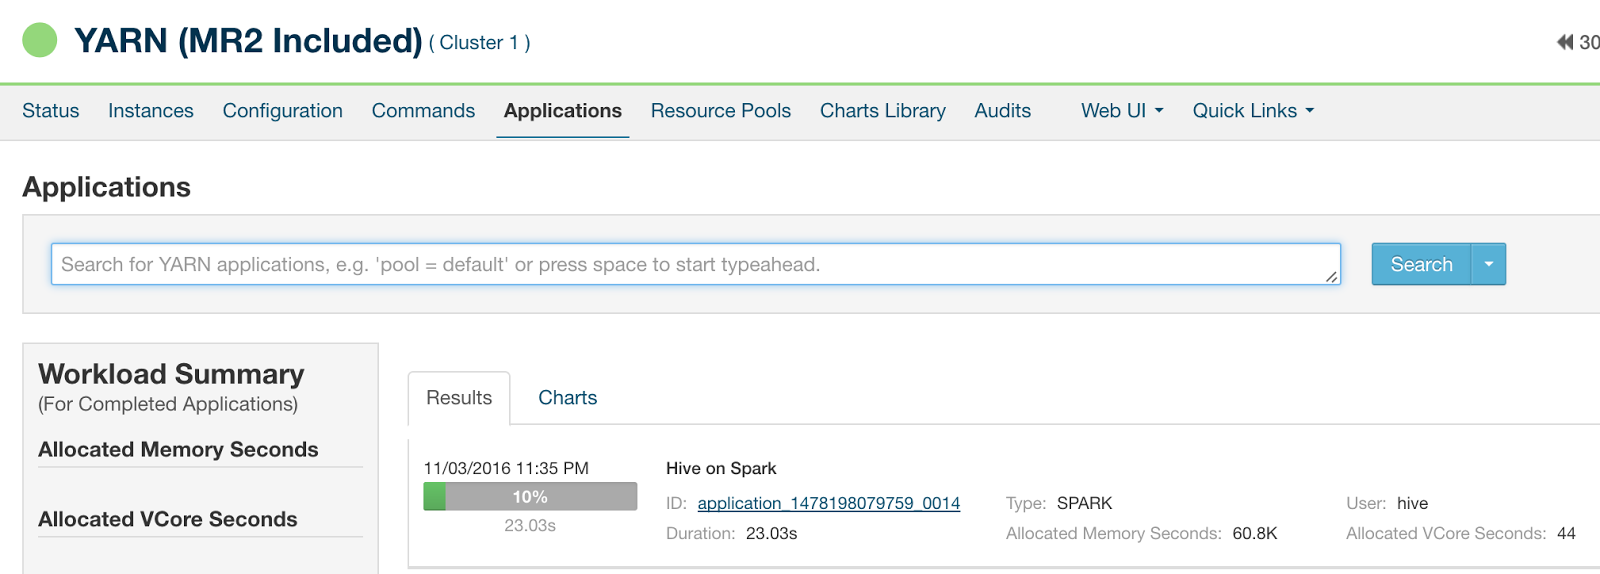This screenshot has width=1600, height=574.
Task: Select the Applications tab
Action: coord(562,111)
